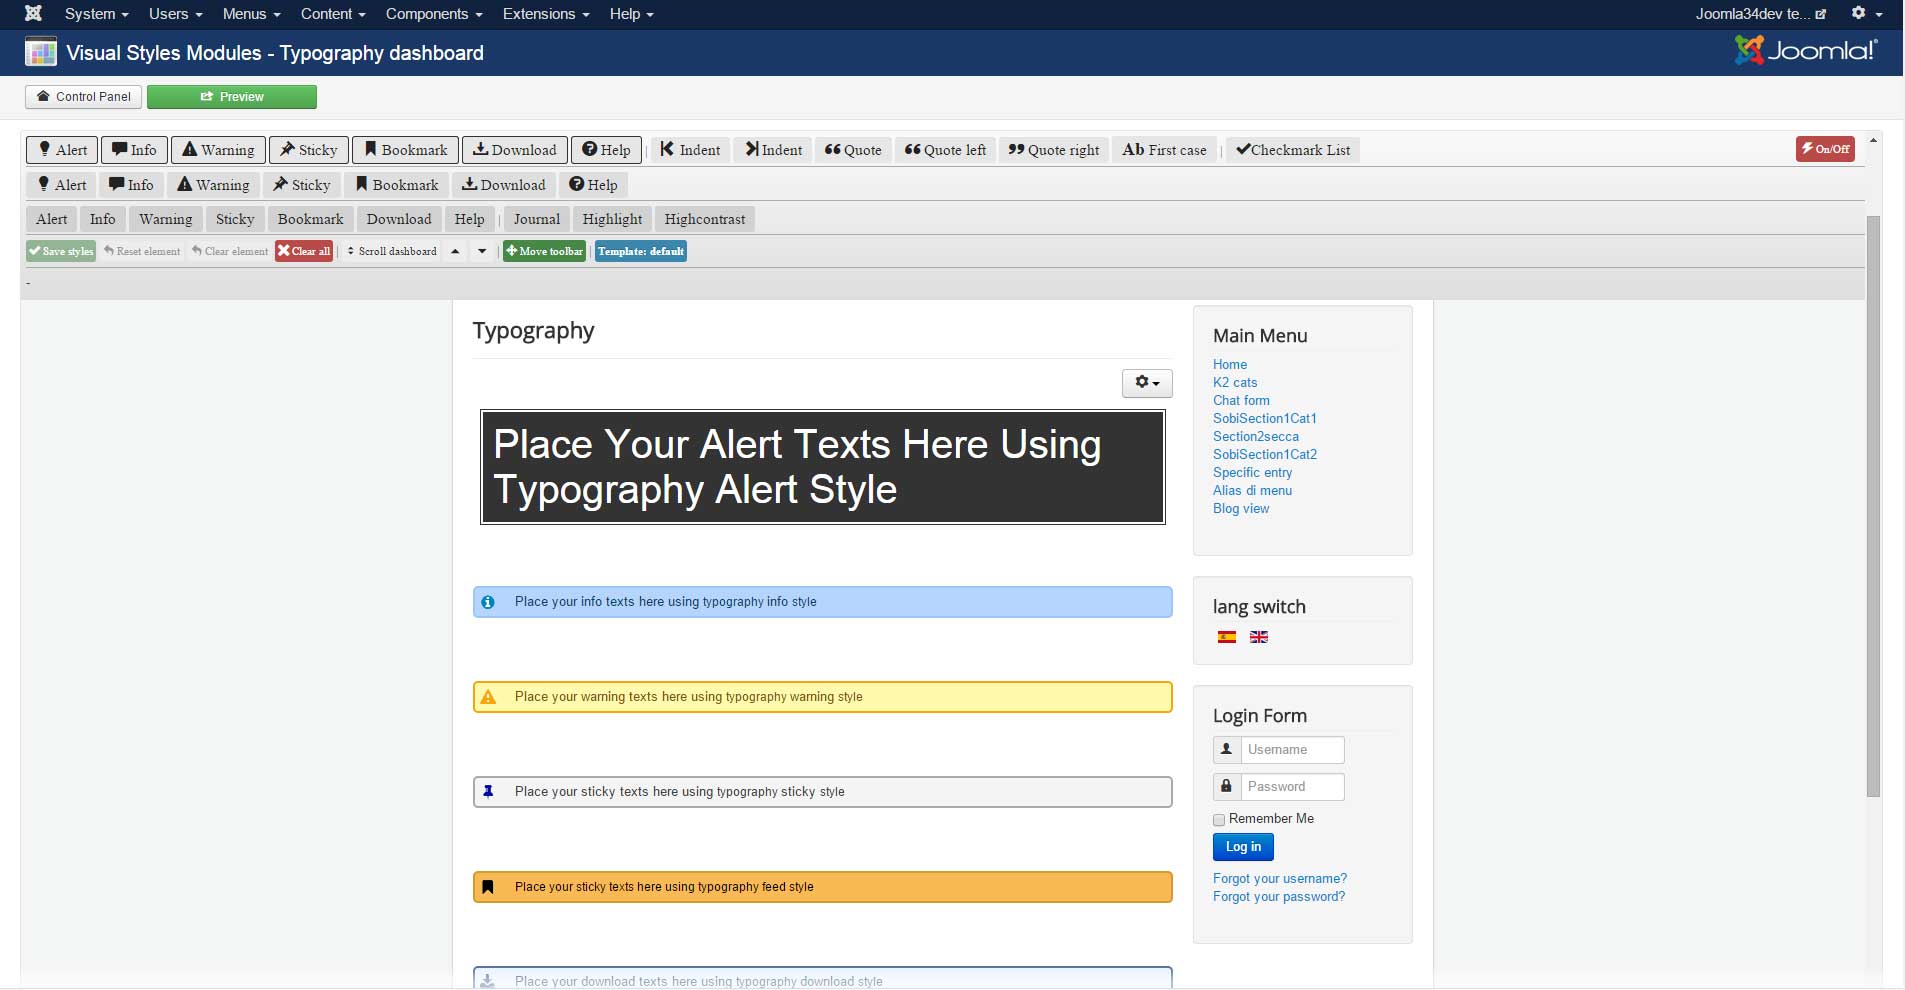Click the bordered Download button

tap(514, 150)
